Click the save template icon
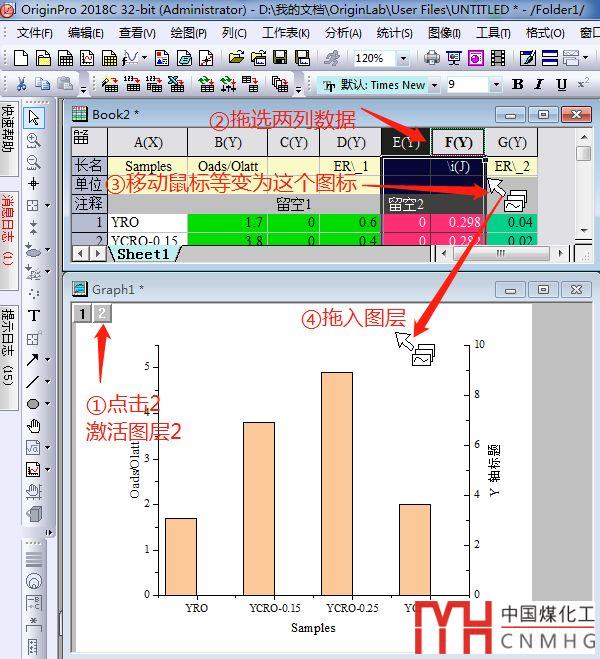This screenshot has height=659, width=600. coord(303,58)
